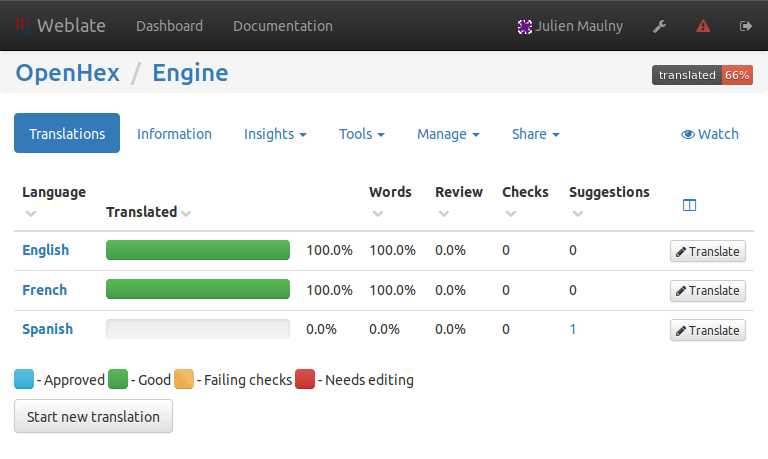Screen dimensions: 768x459
Task: Open the English translation
Action: coord(46,250)
